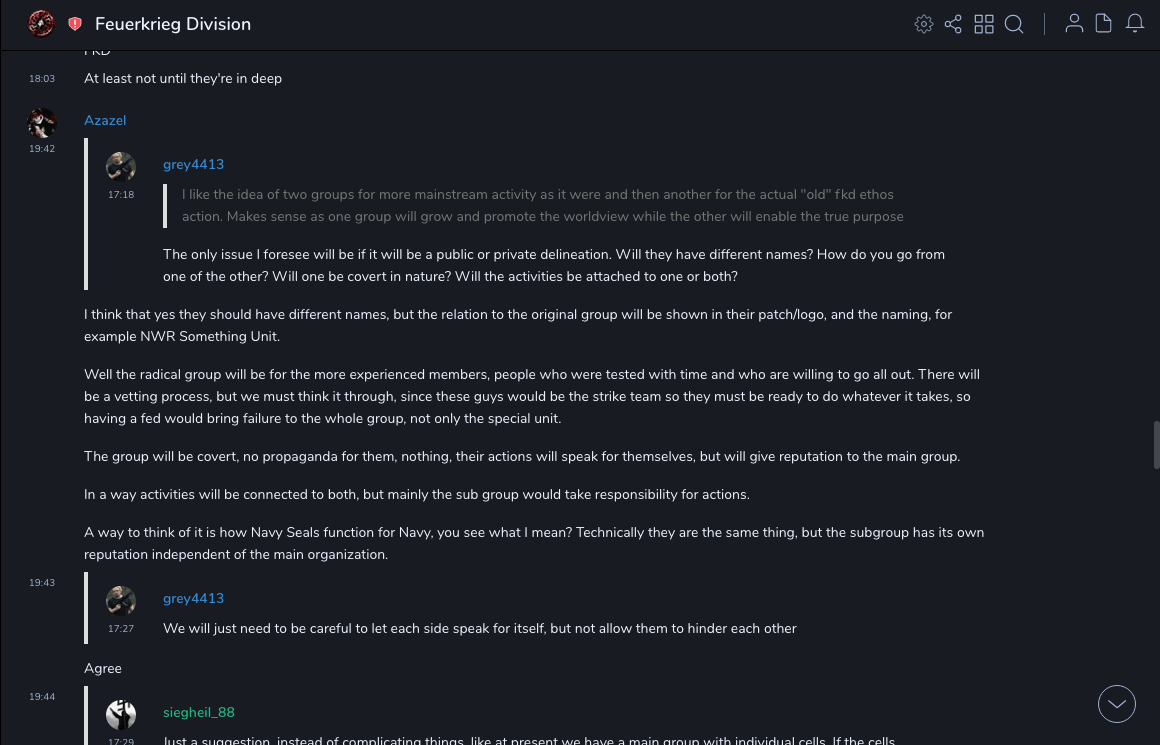Open the members person icon
This screenshot has height=745, width=1160.
1074,24
